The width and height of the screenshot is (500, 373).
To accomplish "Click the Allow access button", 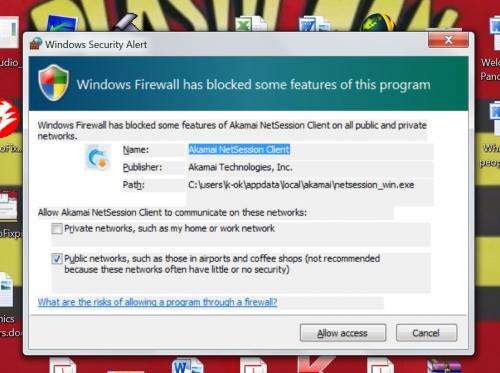I will (343, 333).
